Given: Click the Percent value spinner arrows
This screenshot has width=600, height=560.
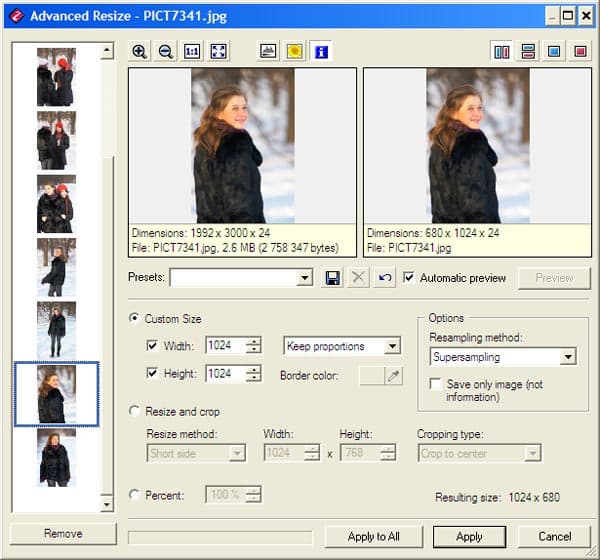Looking at the screenshot, I should (253, 495).
